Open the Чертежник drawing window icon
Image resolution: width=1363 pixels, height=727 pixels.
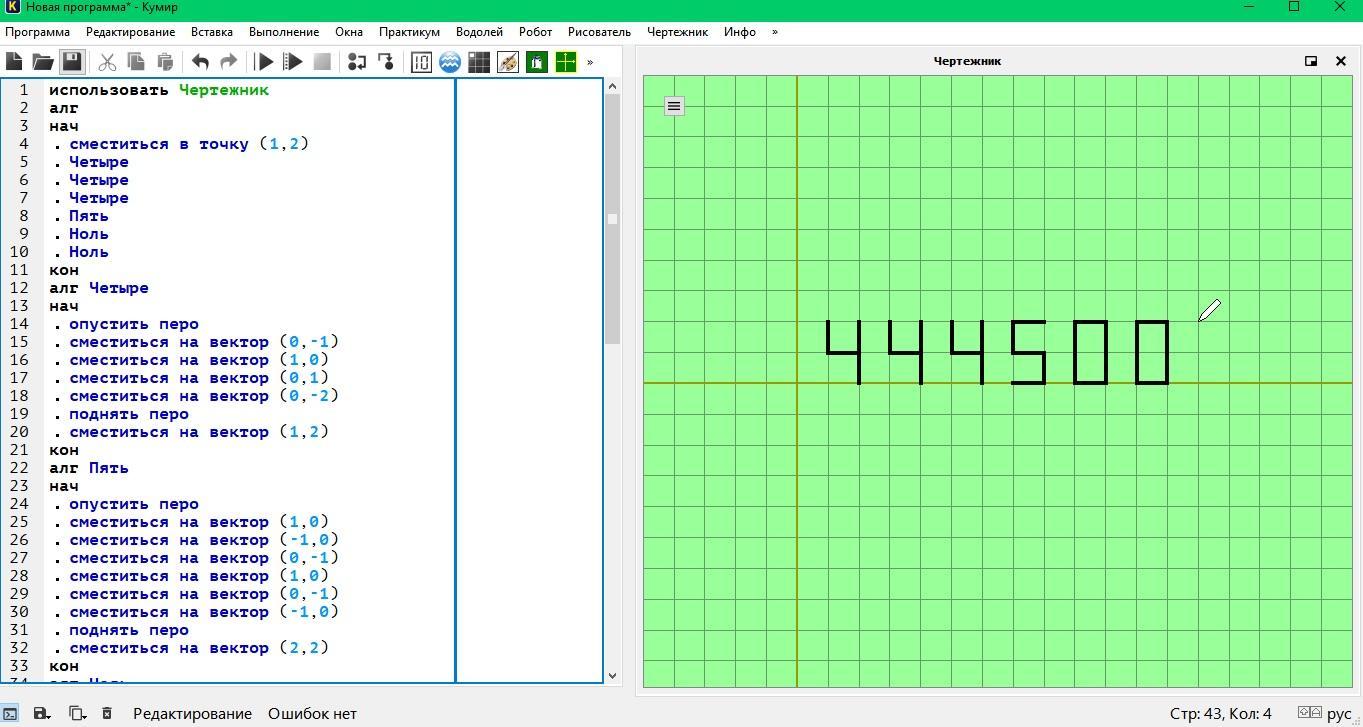[x=566, y=62]
